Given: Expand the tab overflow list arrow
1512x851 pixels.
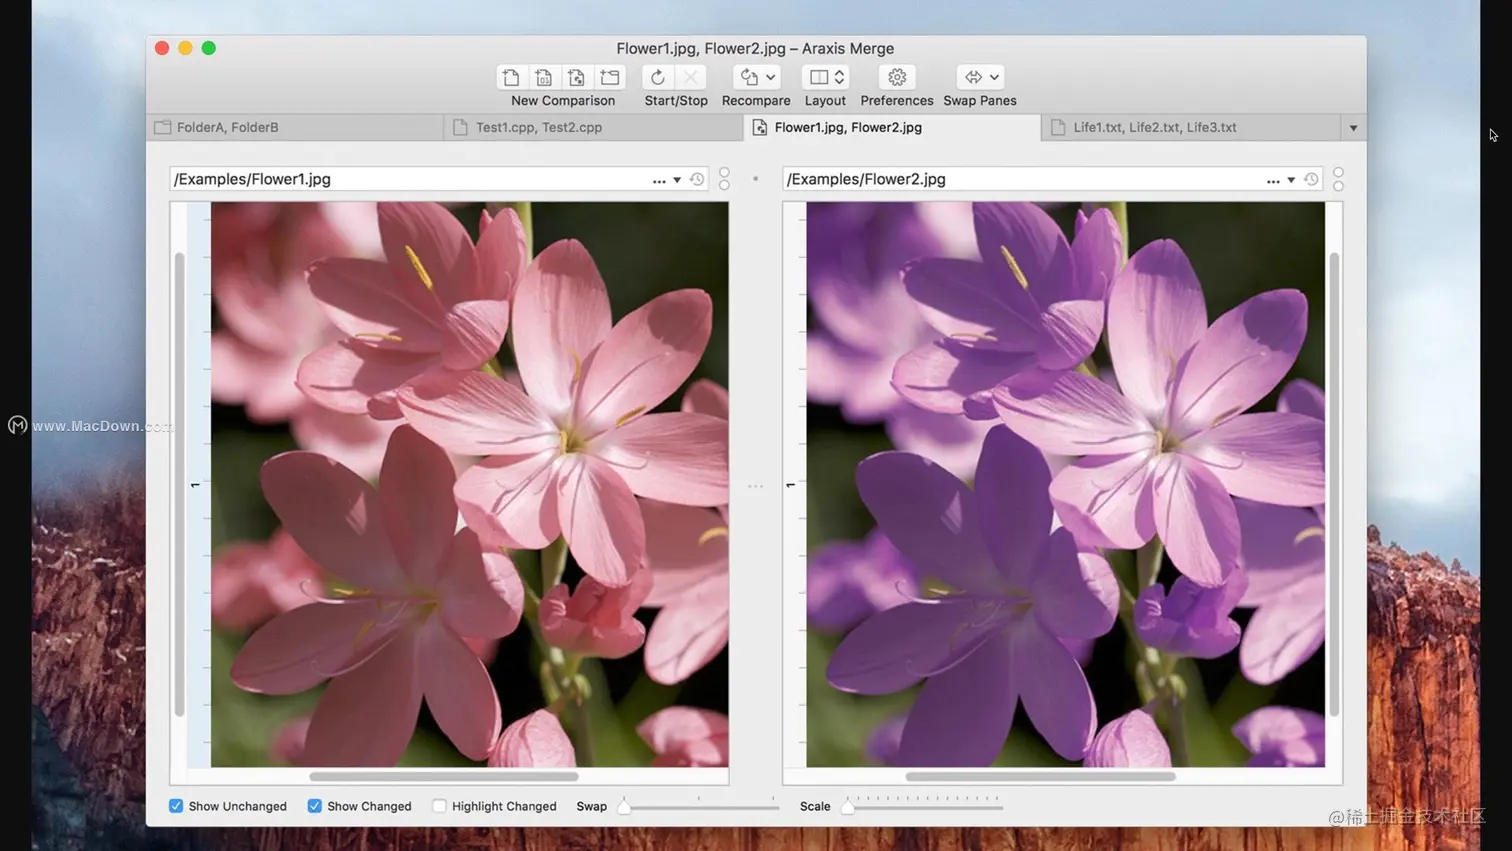Looking at the screenshot, I should point(1353,128).
